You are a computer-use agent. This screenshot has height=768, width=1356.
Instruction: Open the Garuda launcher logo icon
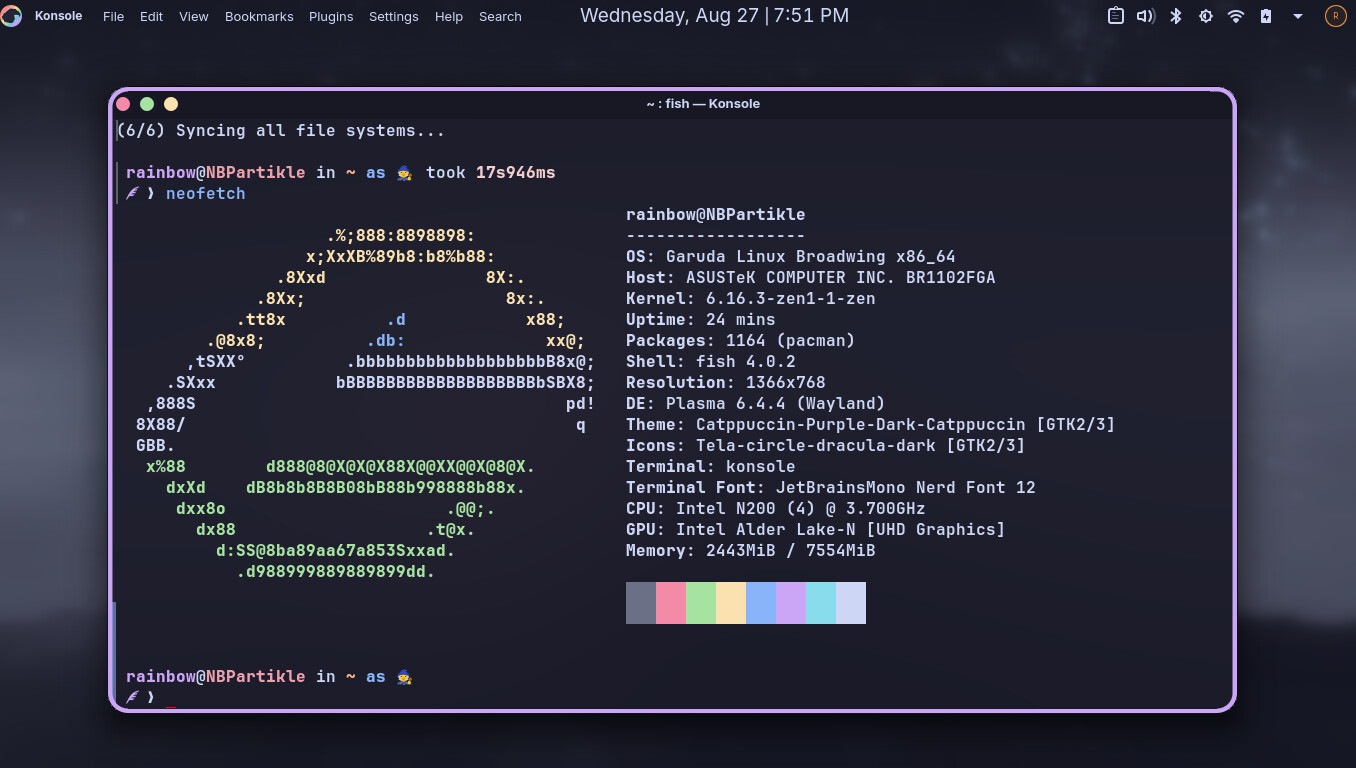11,16
